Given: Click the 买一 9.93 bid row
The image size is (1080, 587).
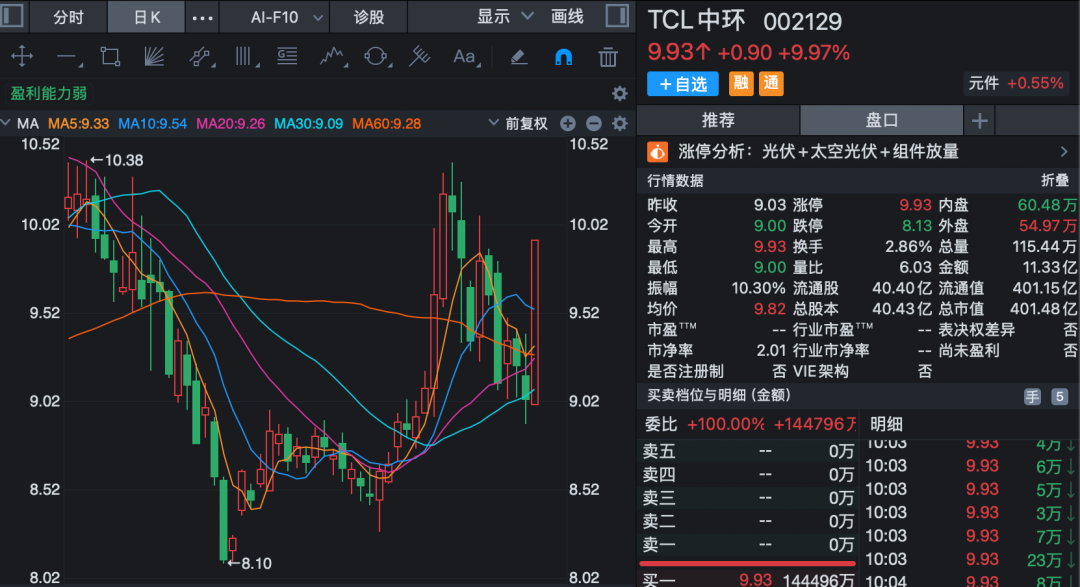Looking at the screenshot, I should pyautogui.click(x=748, y=580).
